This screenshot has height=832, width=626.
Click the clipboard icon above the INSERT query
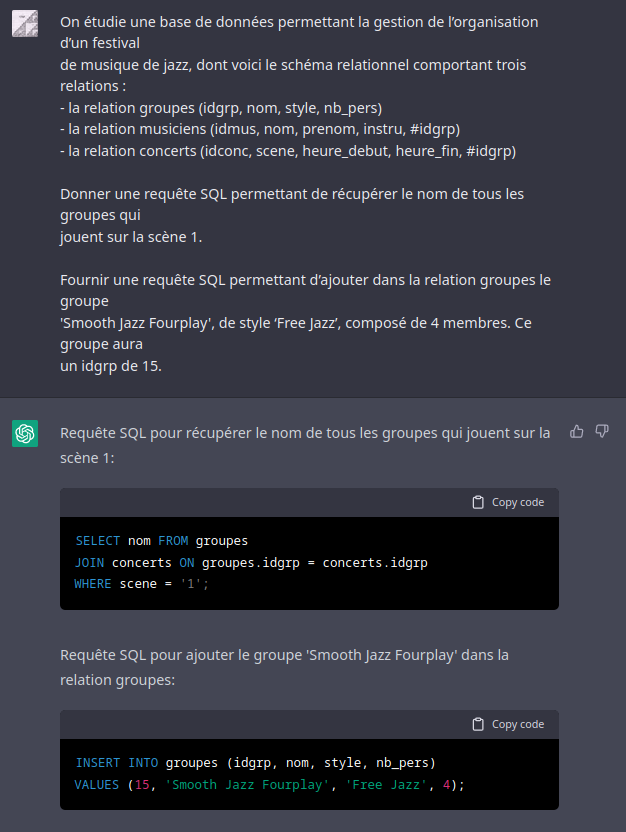pos(478,724)
